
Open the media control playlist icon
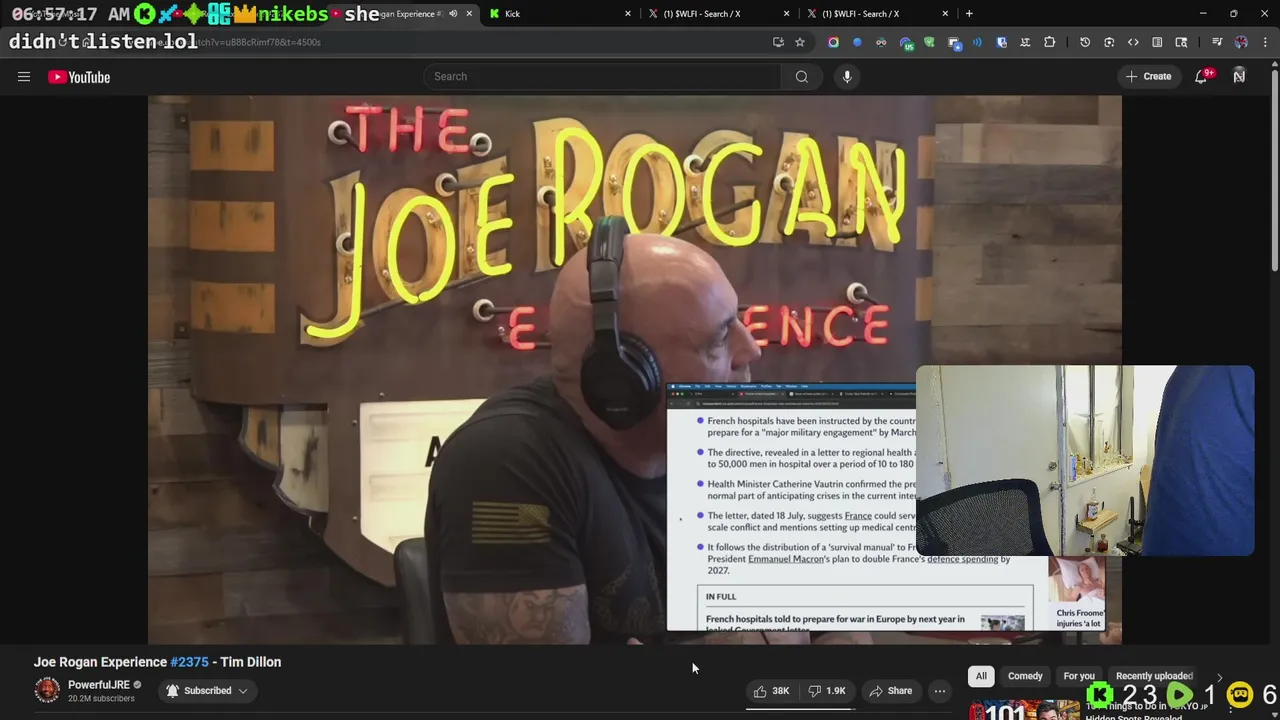[1217, 42]
